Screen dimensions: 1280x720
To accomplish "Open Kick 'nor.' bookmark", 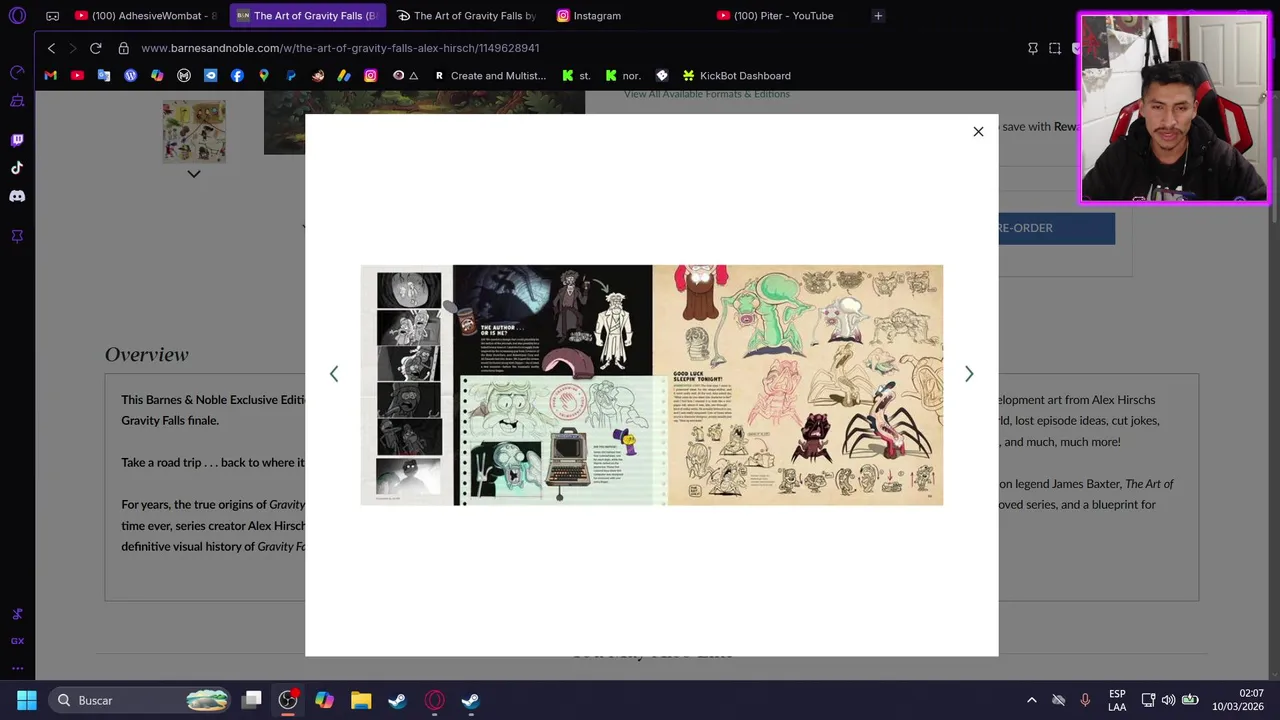I will point(622,75).
